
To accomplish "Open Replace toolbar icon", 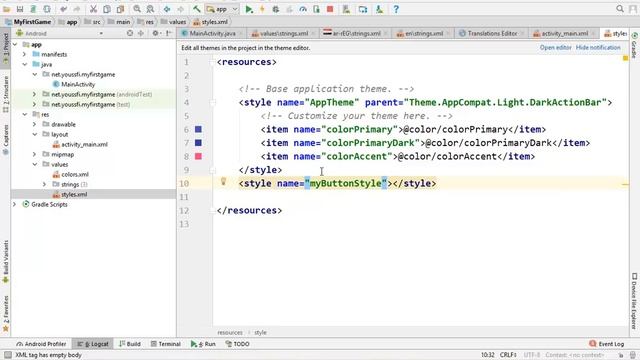I will [x=150, y=9].
